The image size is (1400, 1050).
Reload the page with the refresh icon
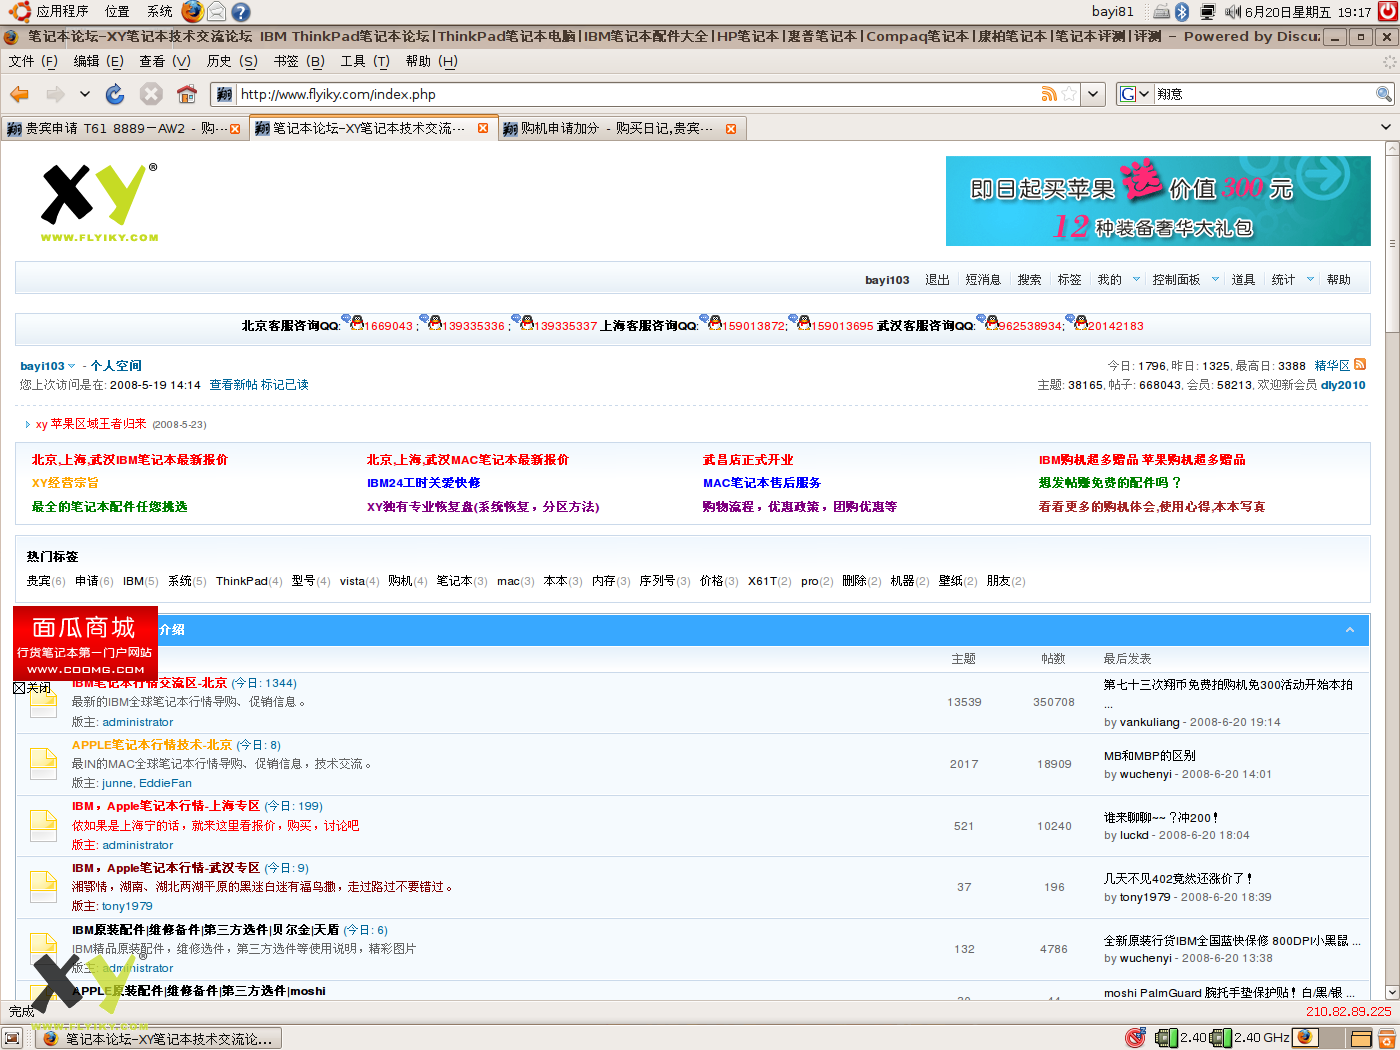115,94
